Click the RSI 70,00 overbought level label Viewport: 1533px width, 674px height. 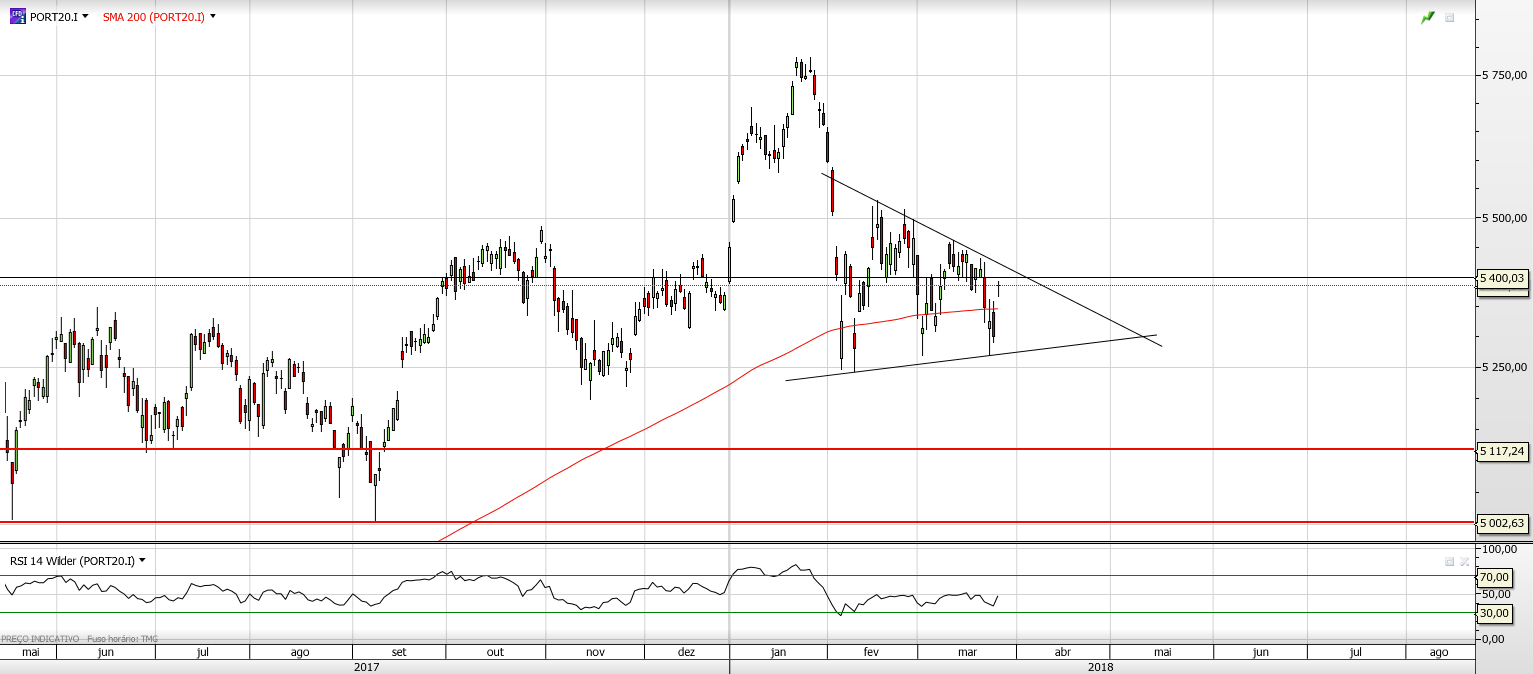point(1494,577)
